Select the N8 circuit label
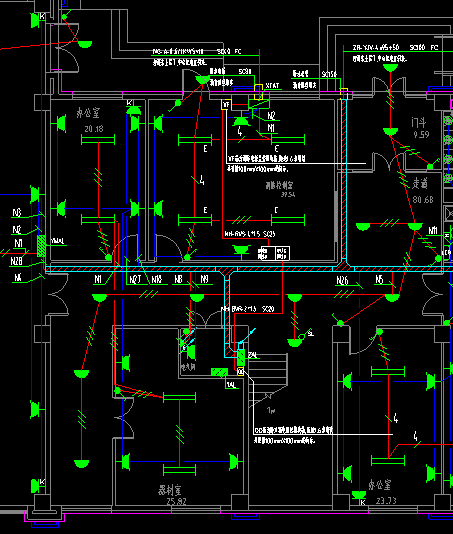This screenshot has width=453, height=534. pyautogui.click(x=178, y=279)
